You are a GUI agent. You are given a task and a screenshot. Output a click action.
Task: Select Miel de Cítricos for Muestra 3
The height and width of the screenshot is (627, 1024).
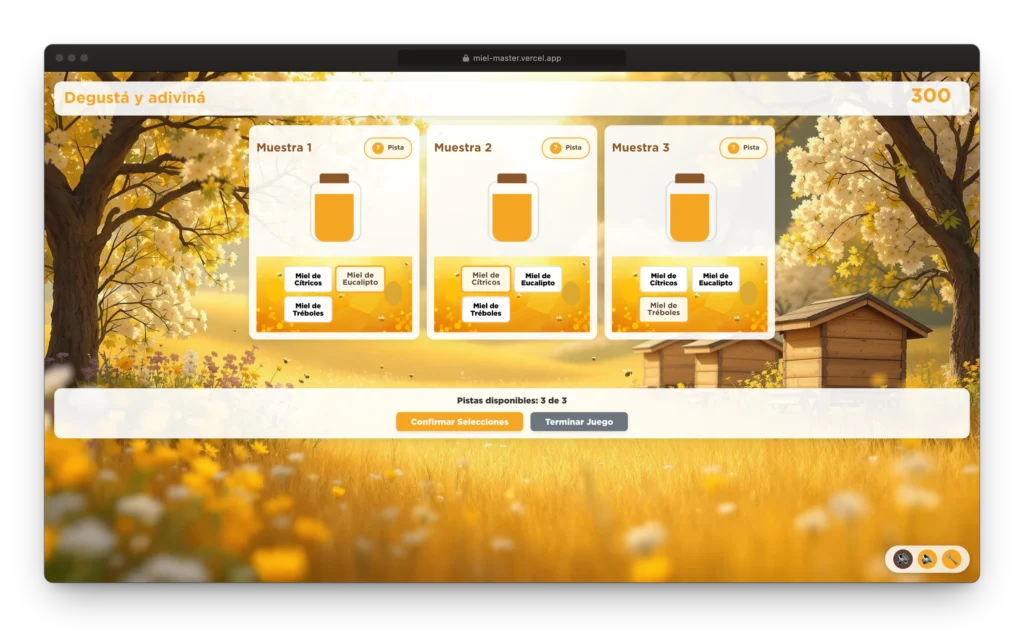[x=664, y=280]
